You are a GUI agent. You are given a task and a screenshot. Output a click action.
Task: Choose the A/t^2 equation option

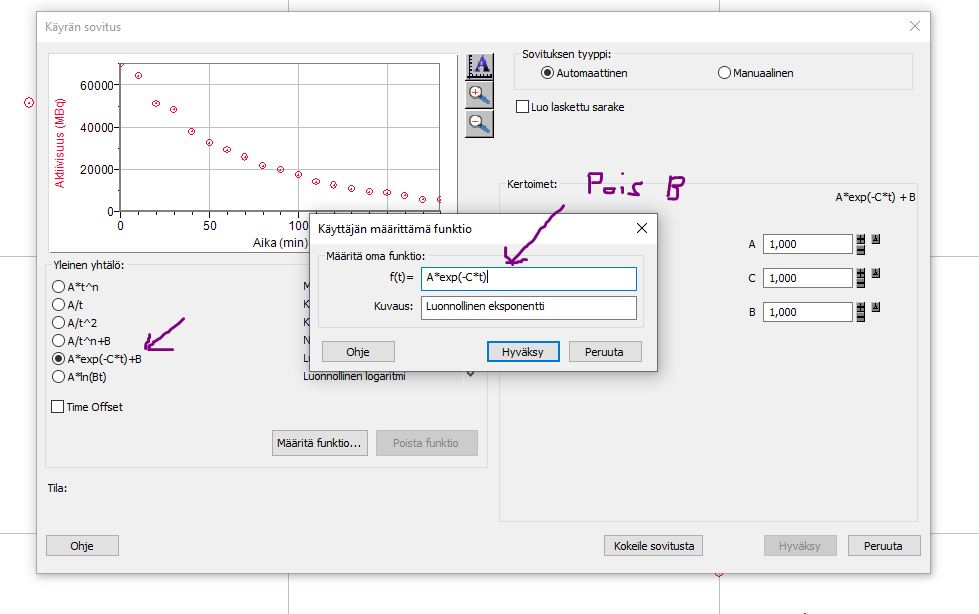[x=58, y=322]
